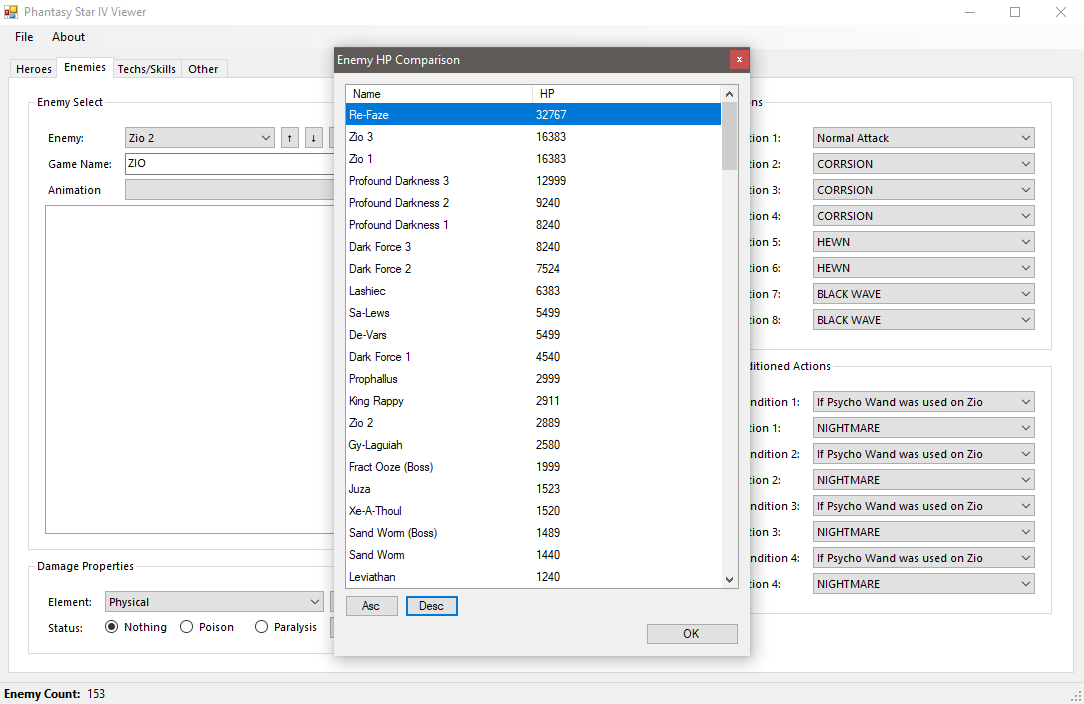Select the Zio 3 row

pyautogui.click(x=533, y=137)
